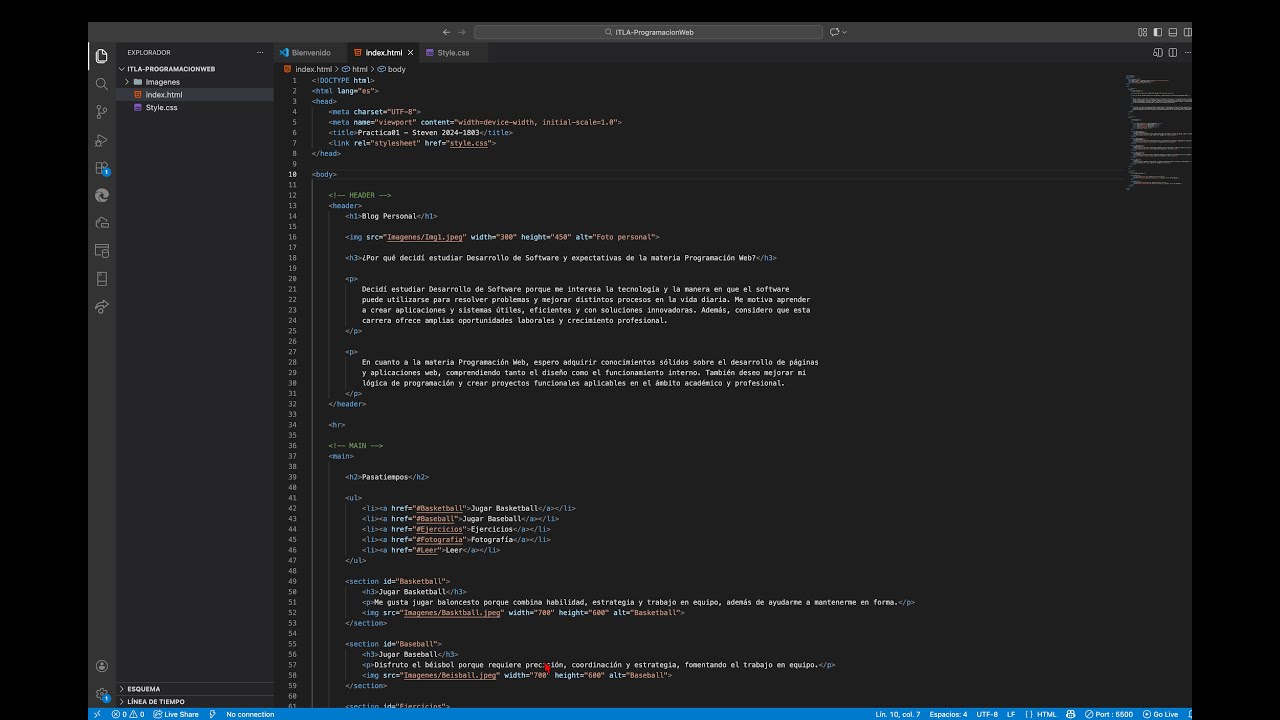
Task: Click the open preview to the side icon
Action: click(1158, 52)
